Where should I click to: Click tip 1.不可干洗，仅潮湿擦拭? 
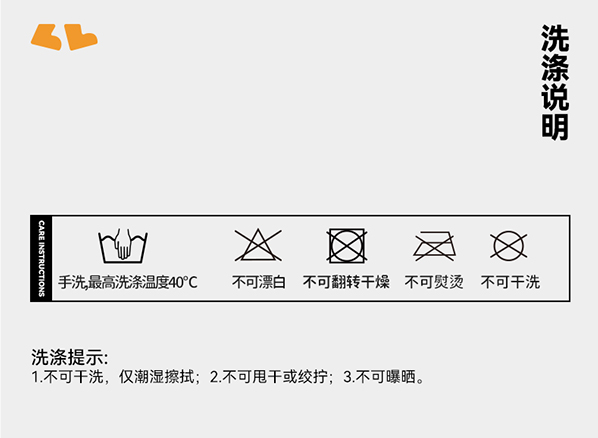click(113, 377)
